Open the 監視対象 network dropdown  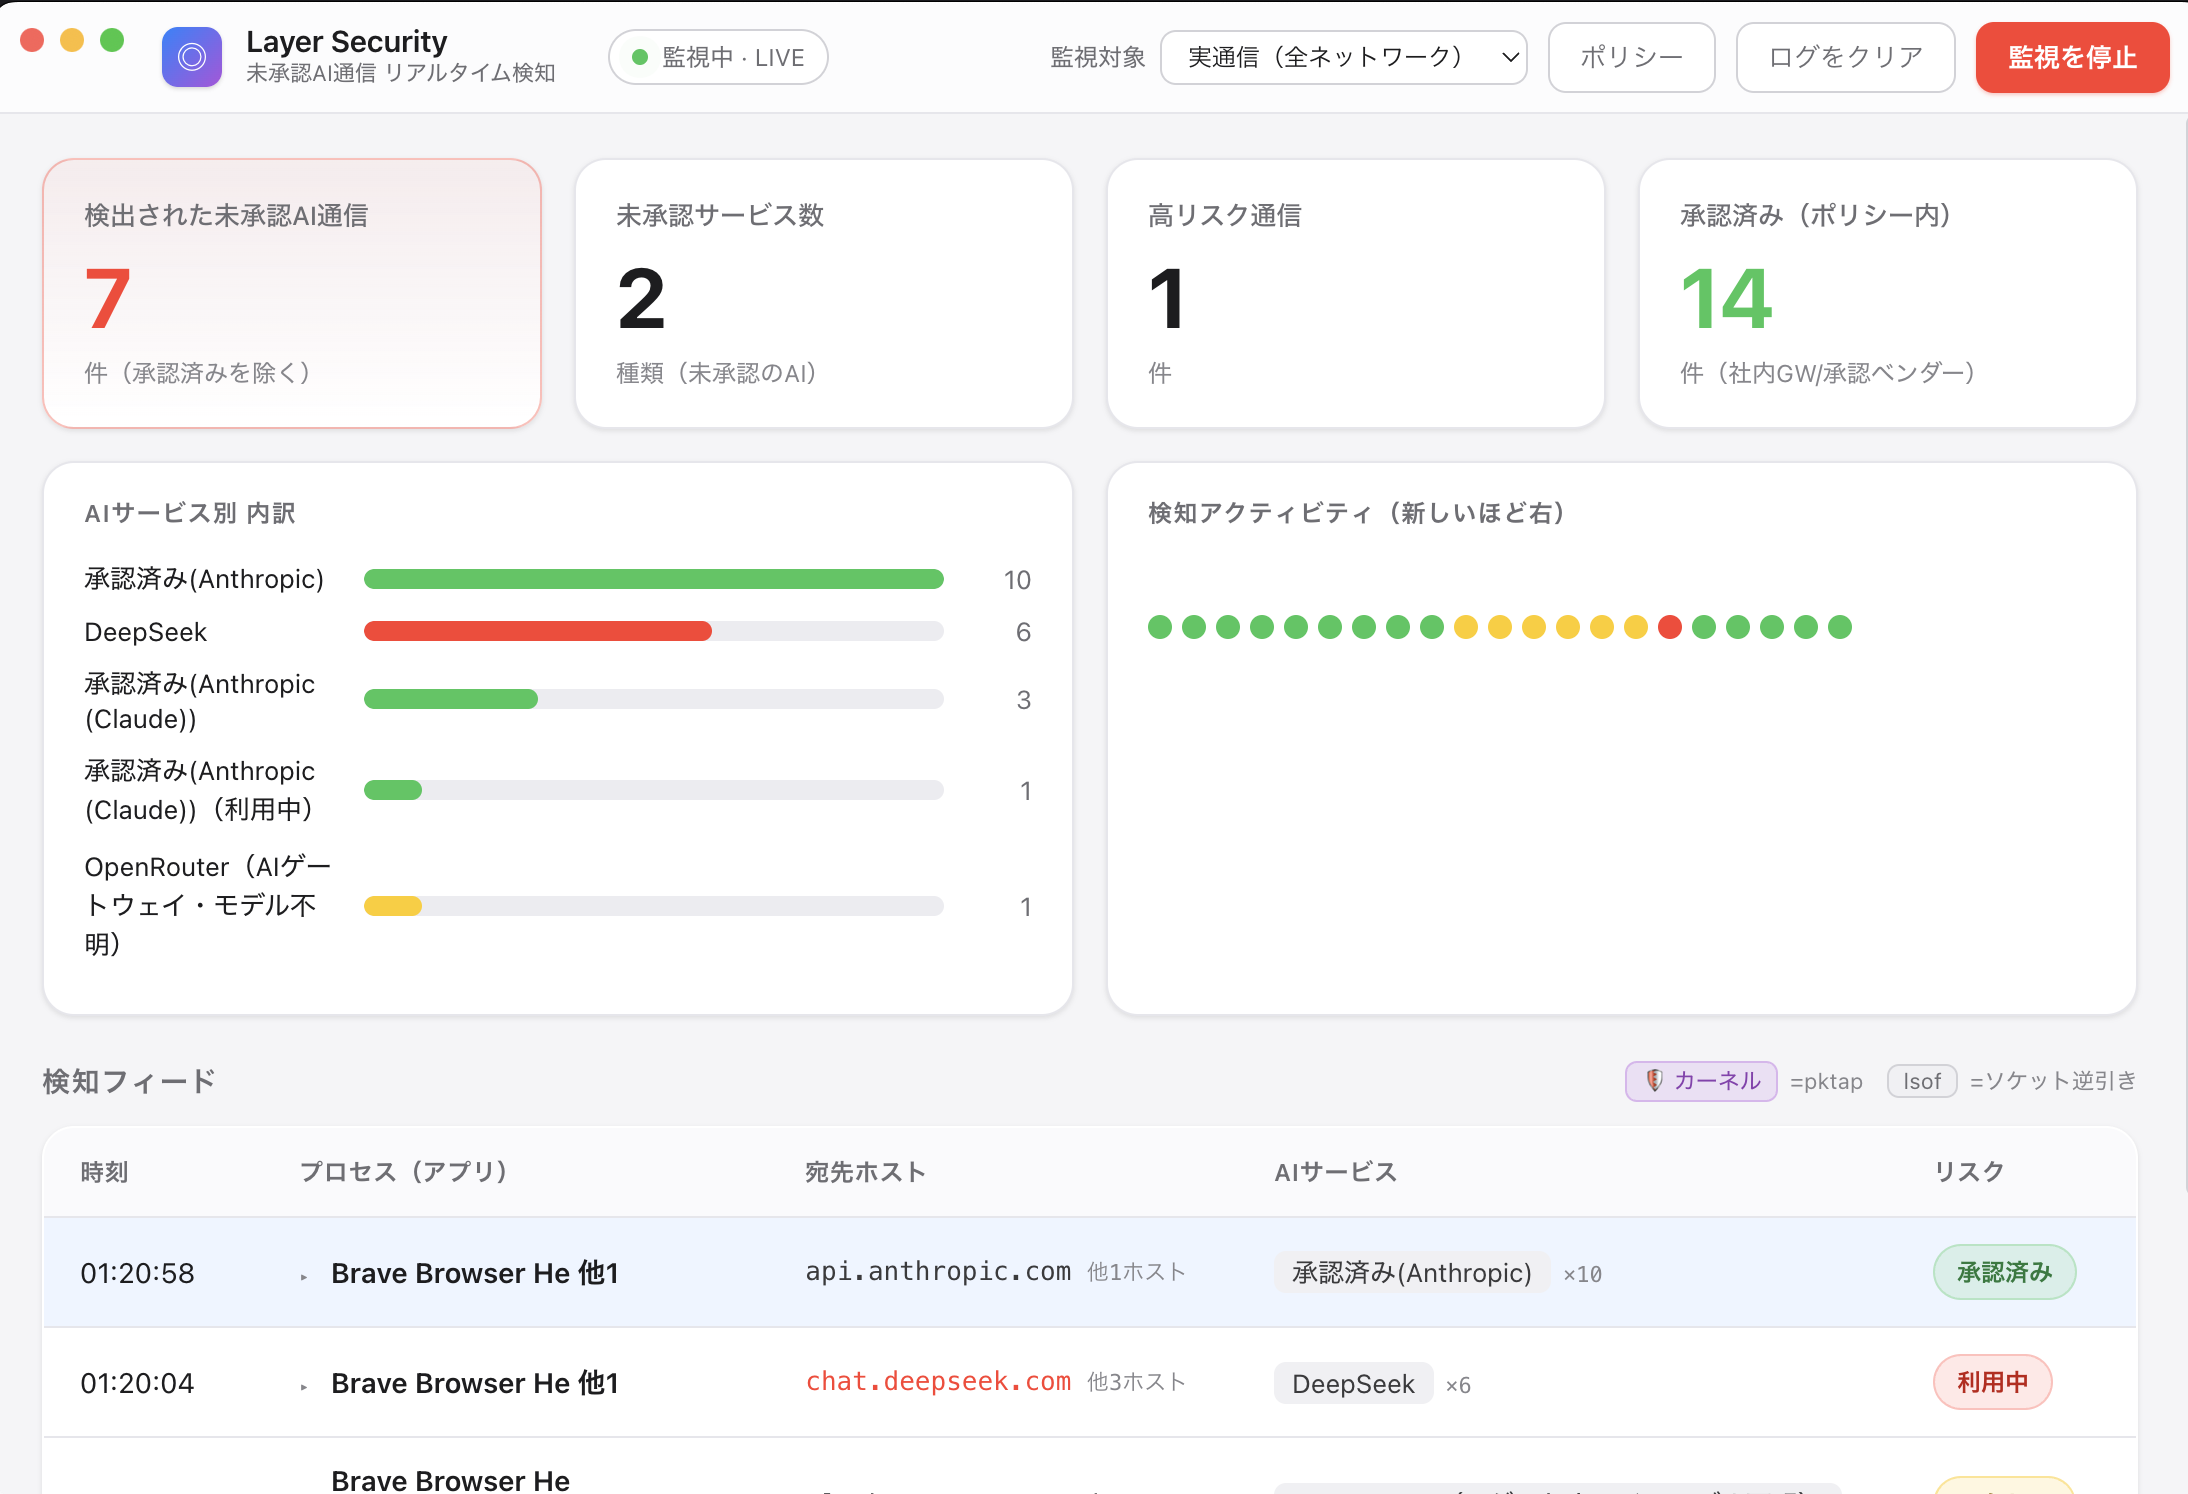tap(1343, 57)
